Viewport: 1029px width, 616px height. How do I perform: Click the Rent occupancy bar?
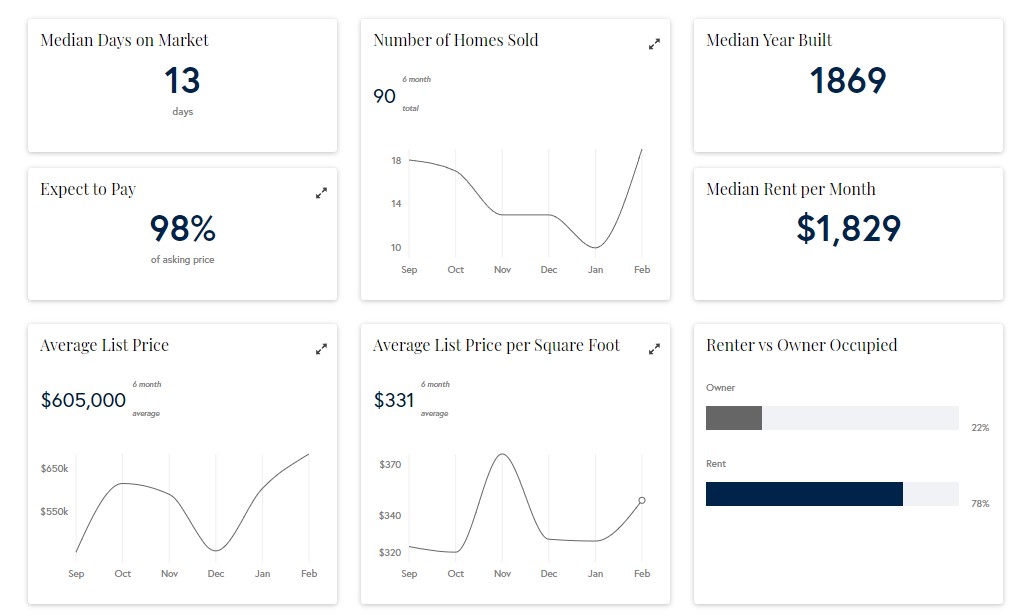[804, 494]
